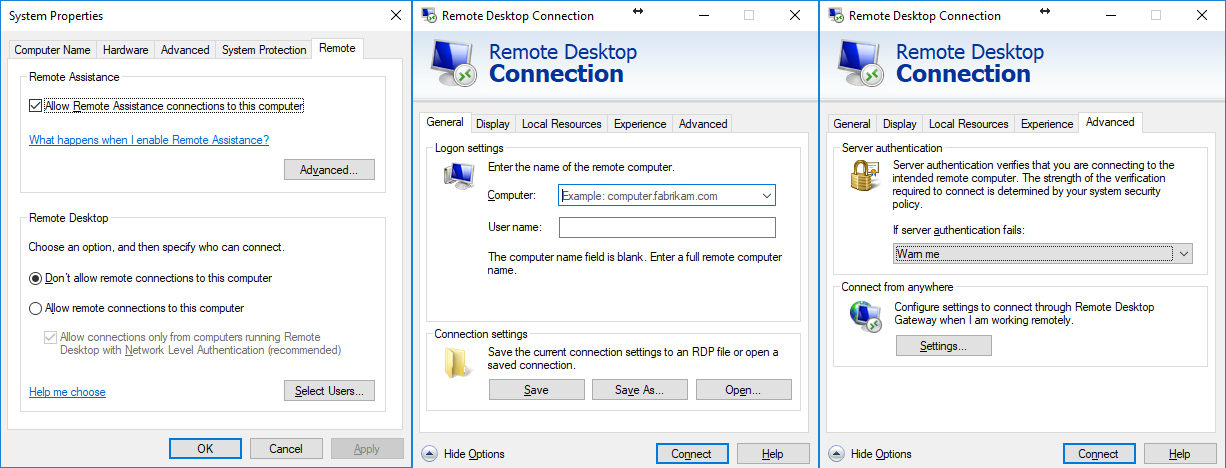Open the System Protection tab

click(x=264, y=50)
